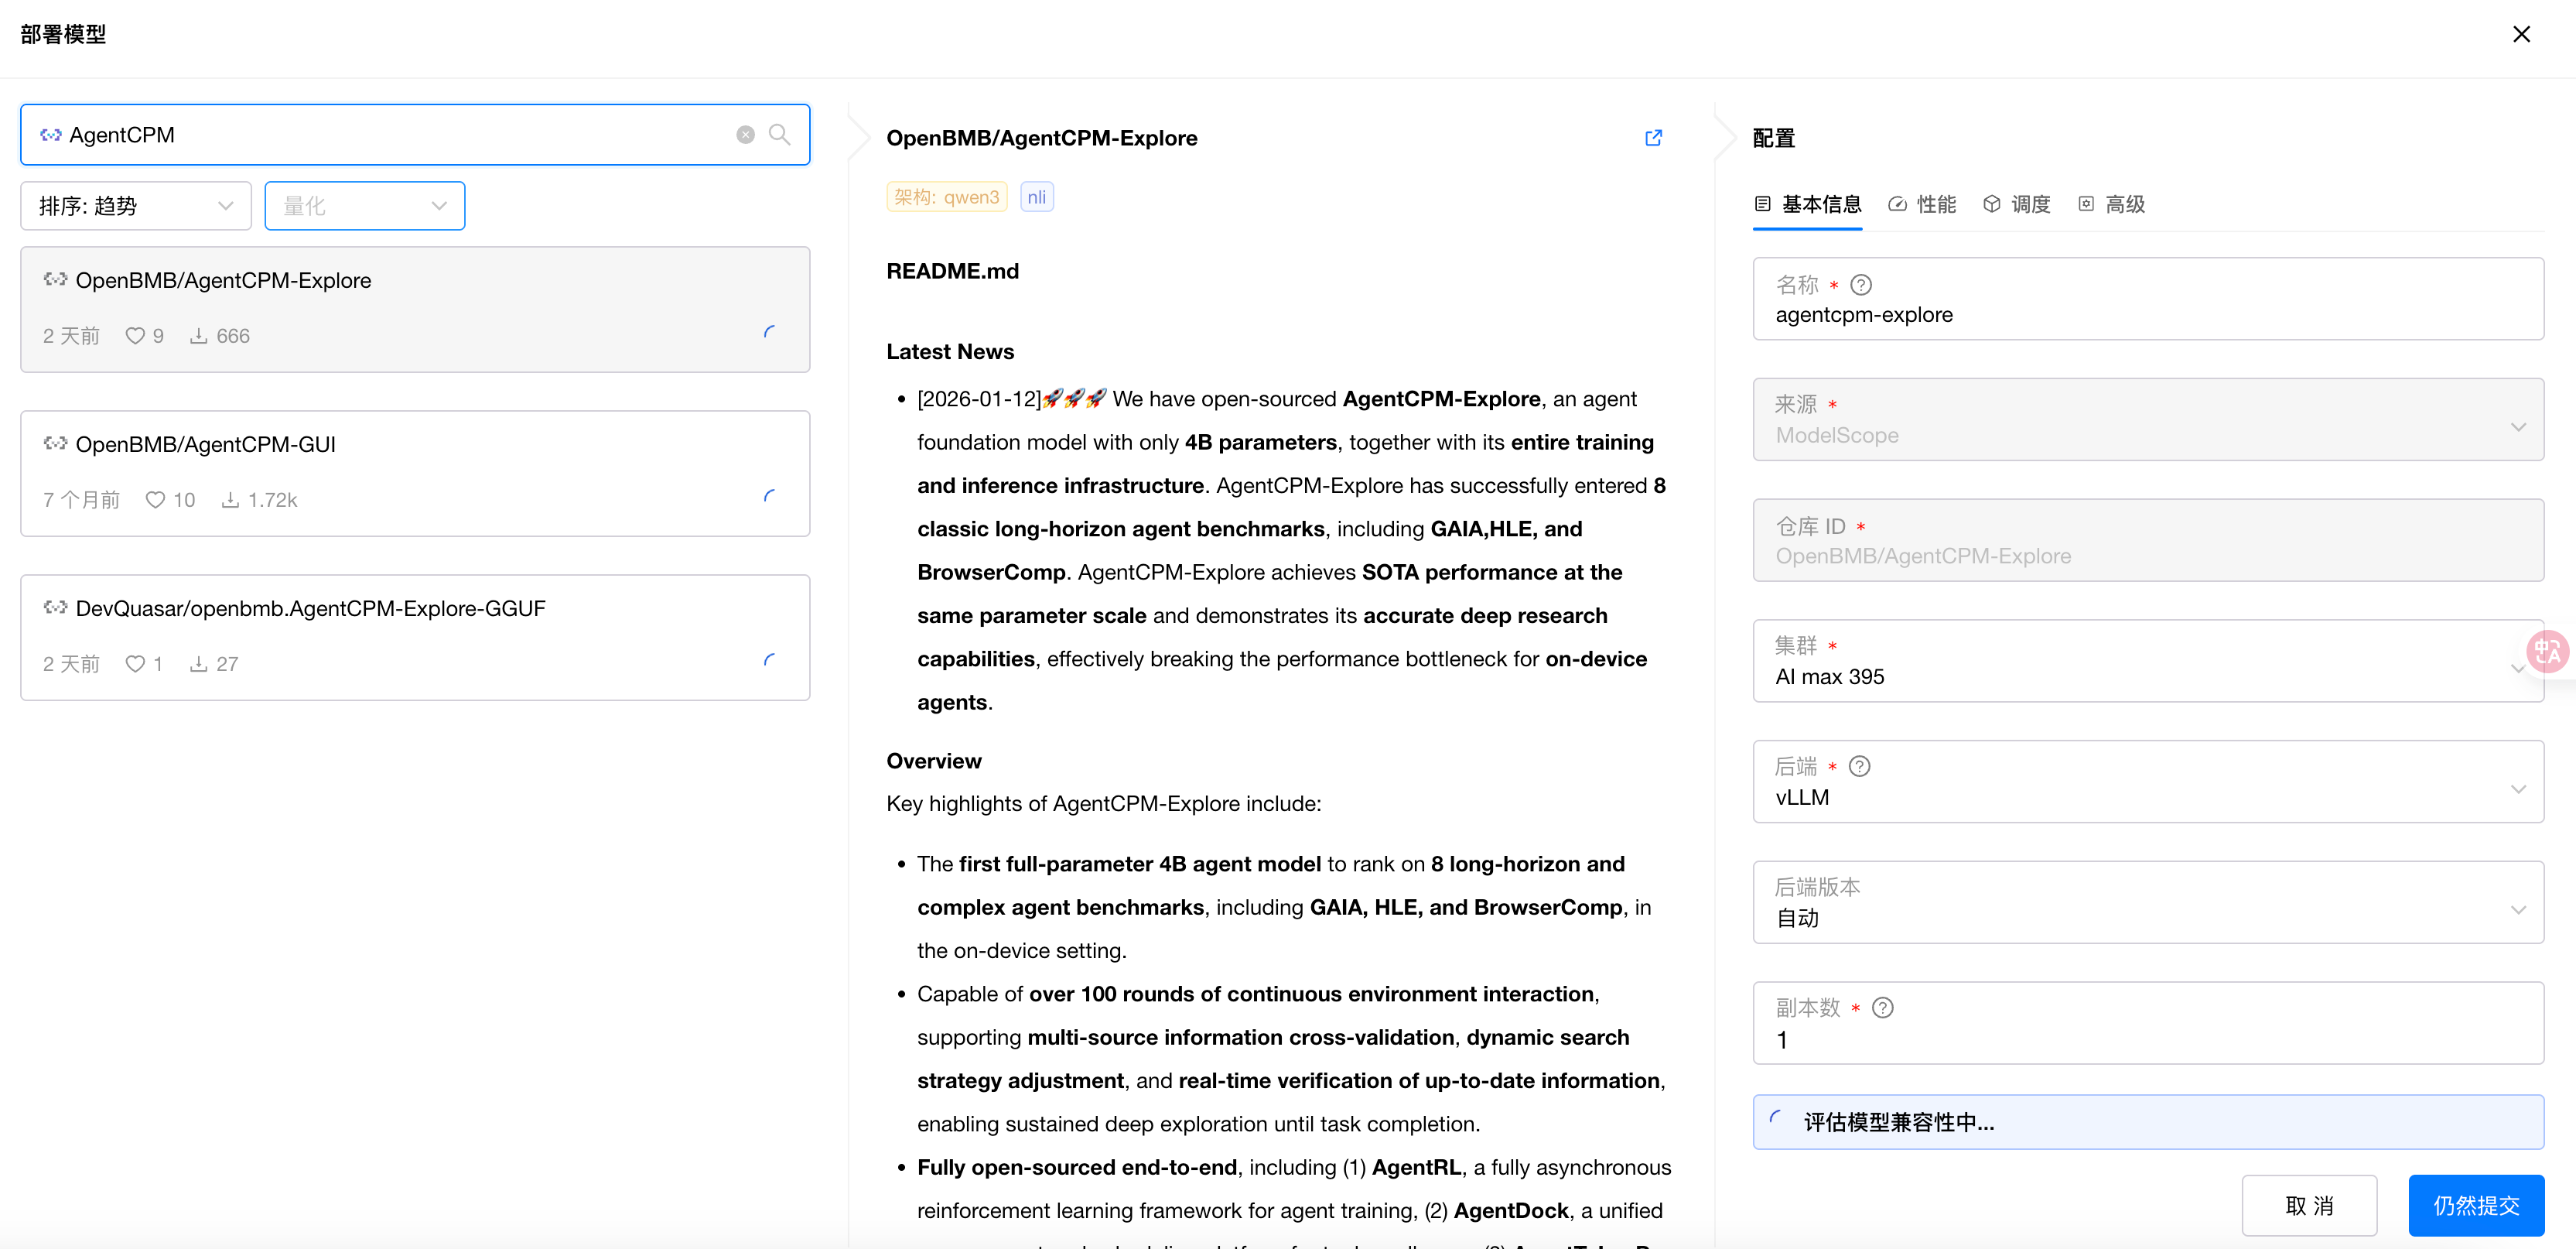Open model page via external link icon
The width and height of the screenshot is (2576, 1249).
[x=1653, y=138]
